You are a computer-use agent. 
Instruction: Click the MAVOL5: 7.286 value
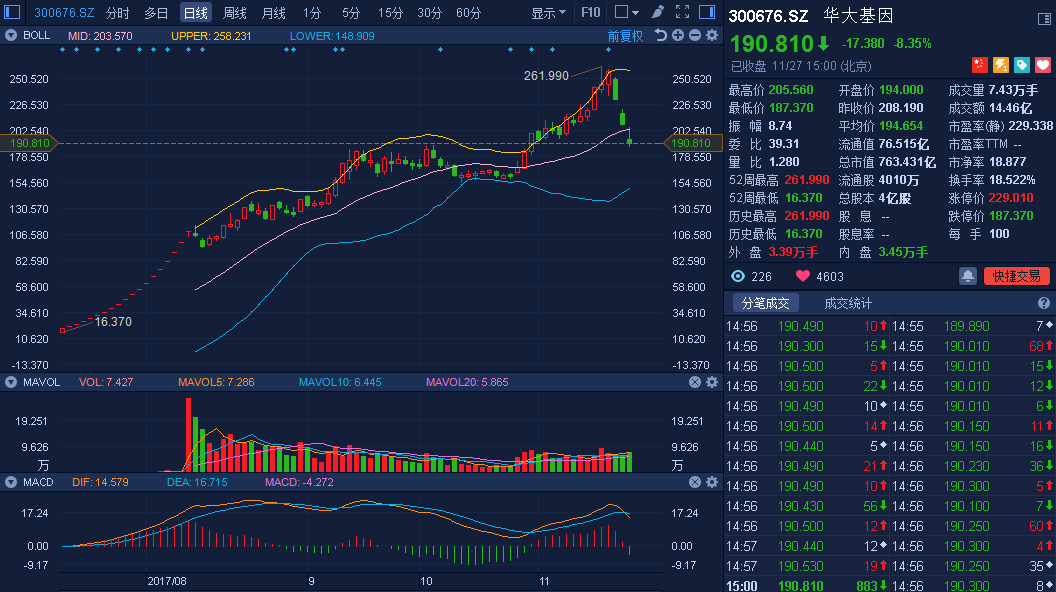[216, 382]
